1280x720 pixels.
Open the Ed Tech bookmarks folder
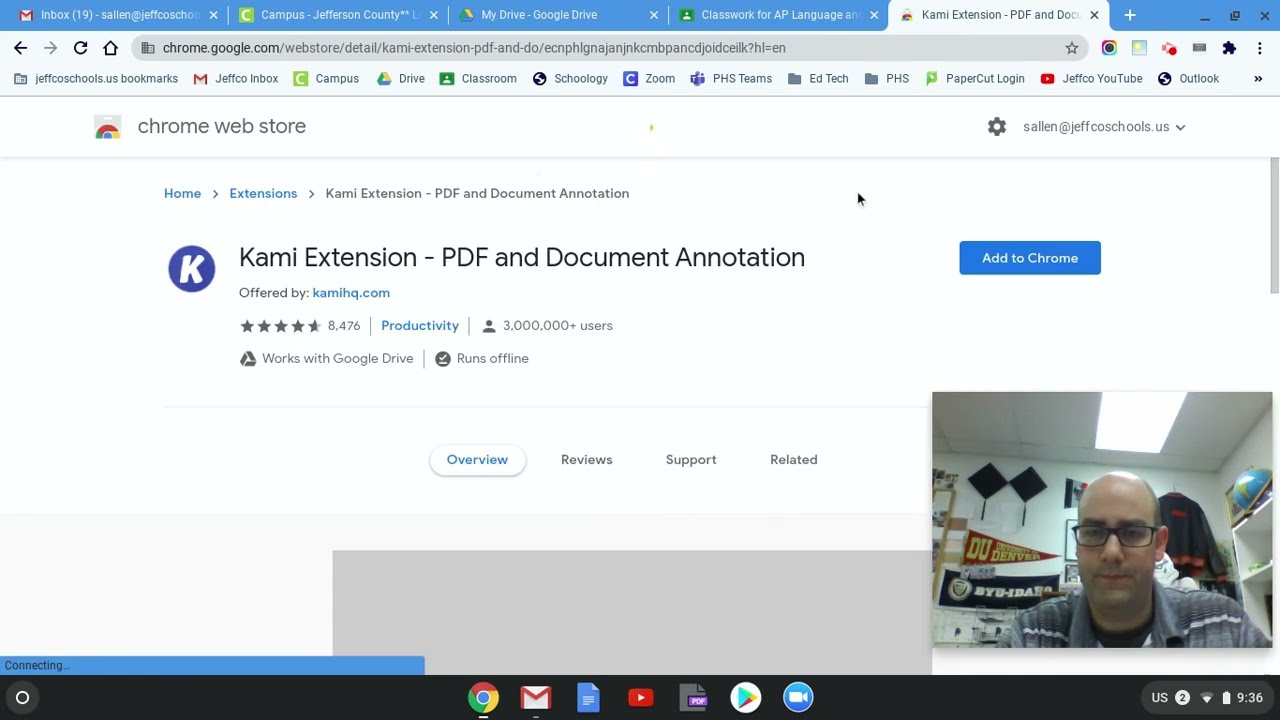point(818,79)
